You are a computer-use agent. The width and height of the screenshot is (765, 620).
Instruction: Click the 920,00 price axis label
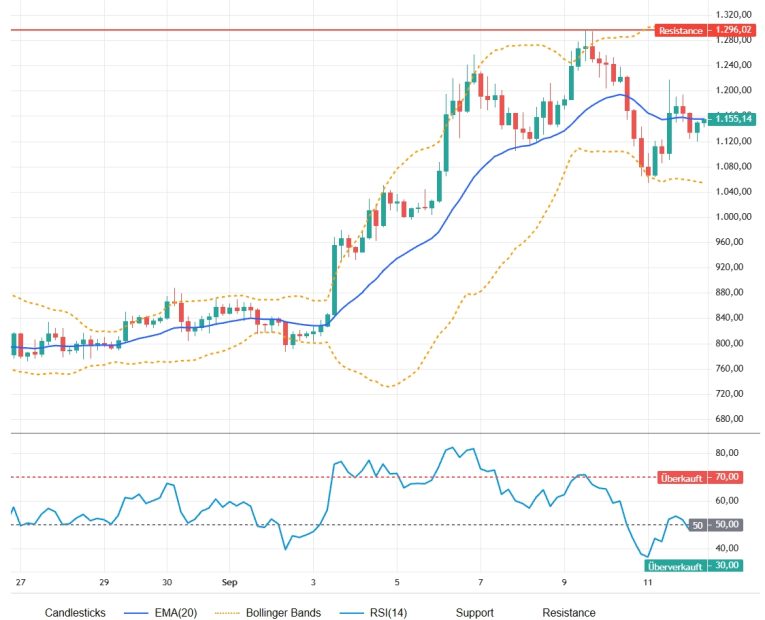(729, 267)
